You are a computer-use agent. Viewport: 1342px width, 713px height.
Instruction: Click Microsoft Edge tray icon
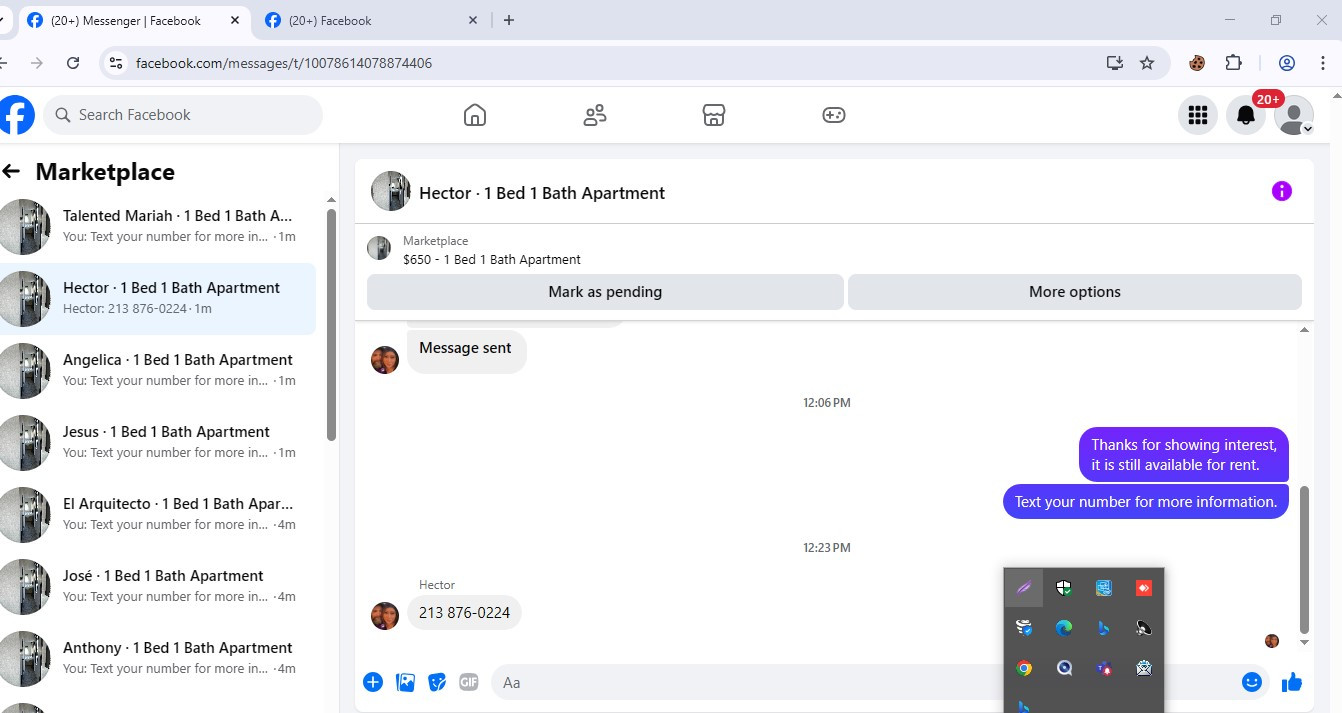(x=1064, y=628)
